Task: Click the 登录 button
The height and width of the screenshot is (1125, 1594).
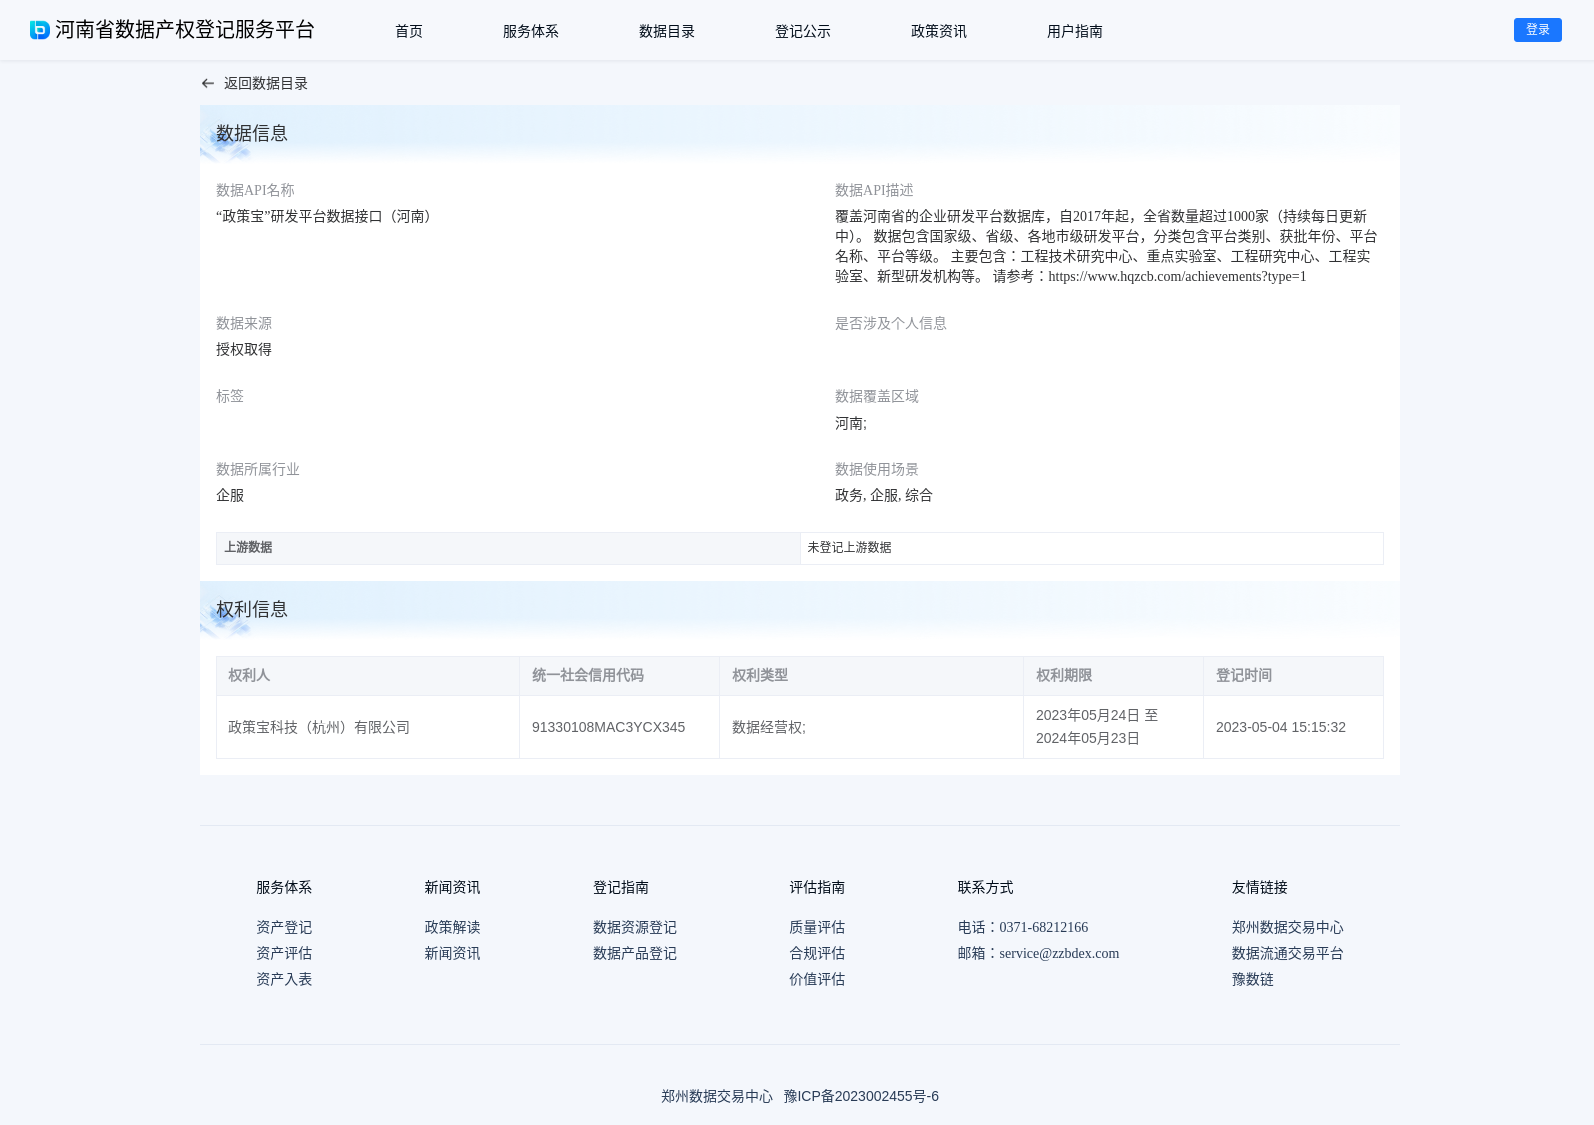Action: click(x=1538, y=30)
